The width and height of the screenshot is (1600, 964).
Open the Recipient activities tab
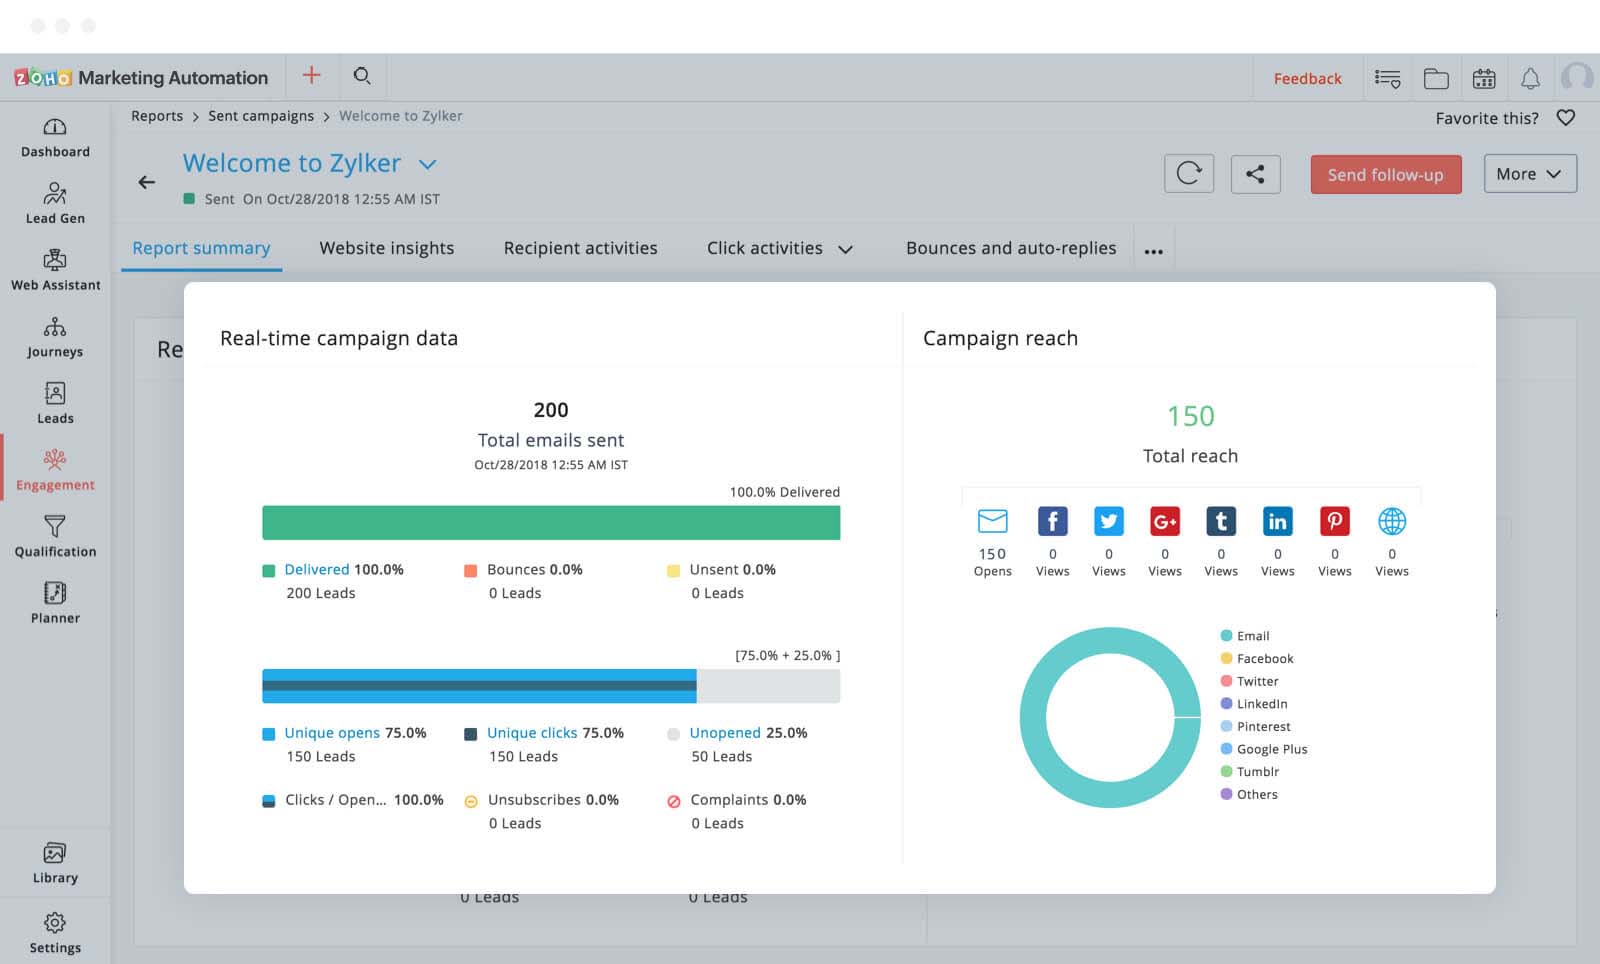click(x=580, y=248)
